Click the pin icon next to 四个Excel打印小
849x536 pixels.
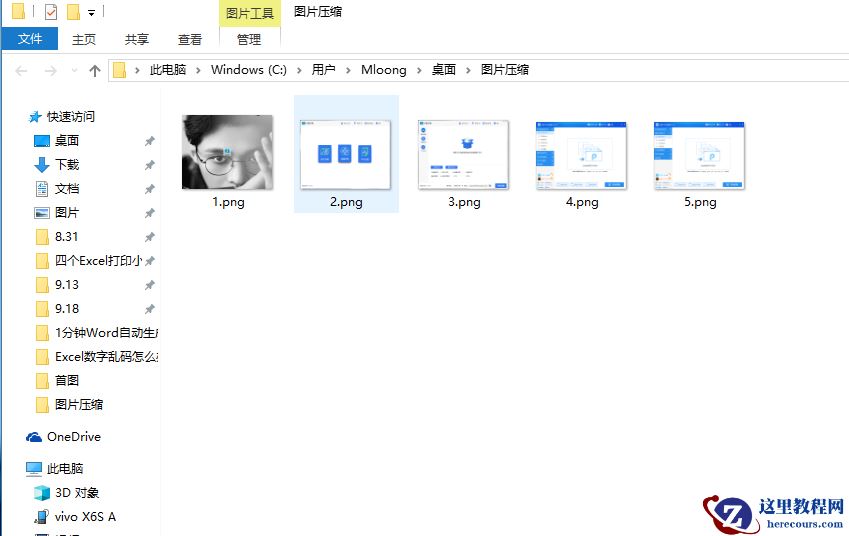(149, 260)
